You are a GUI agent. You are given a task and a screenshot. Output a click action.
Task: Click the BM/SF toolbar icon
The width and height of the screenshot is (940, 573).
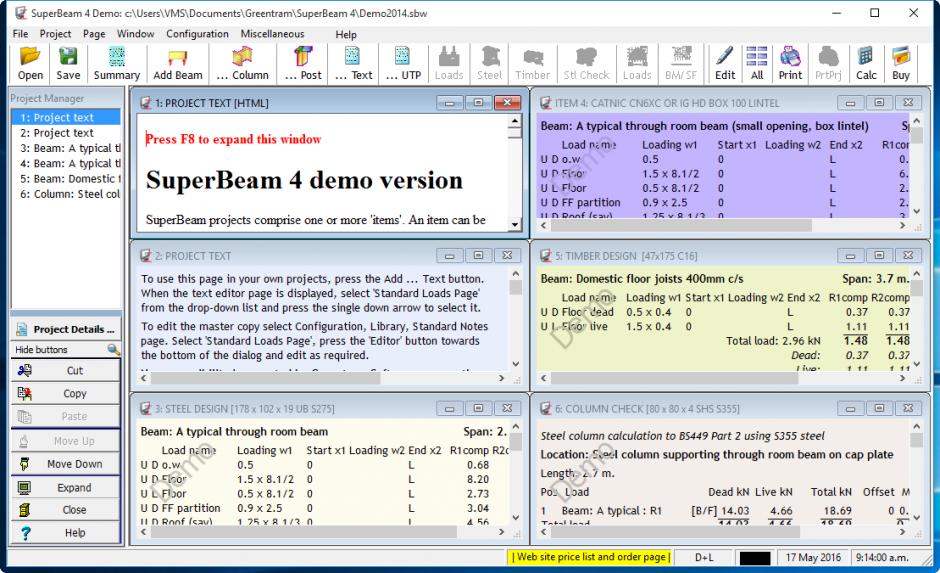680,64
